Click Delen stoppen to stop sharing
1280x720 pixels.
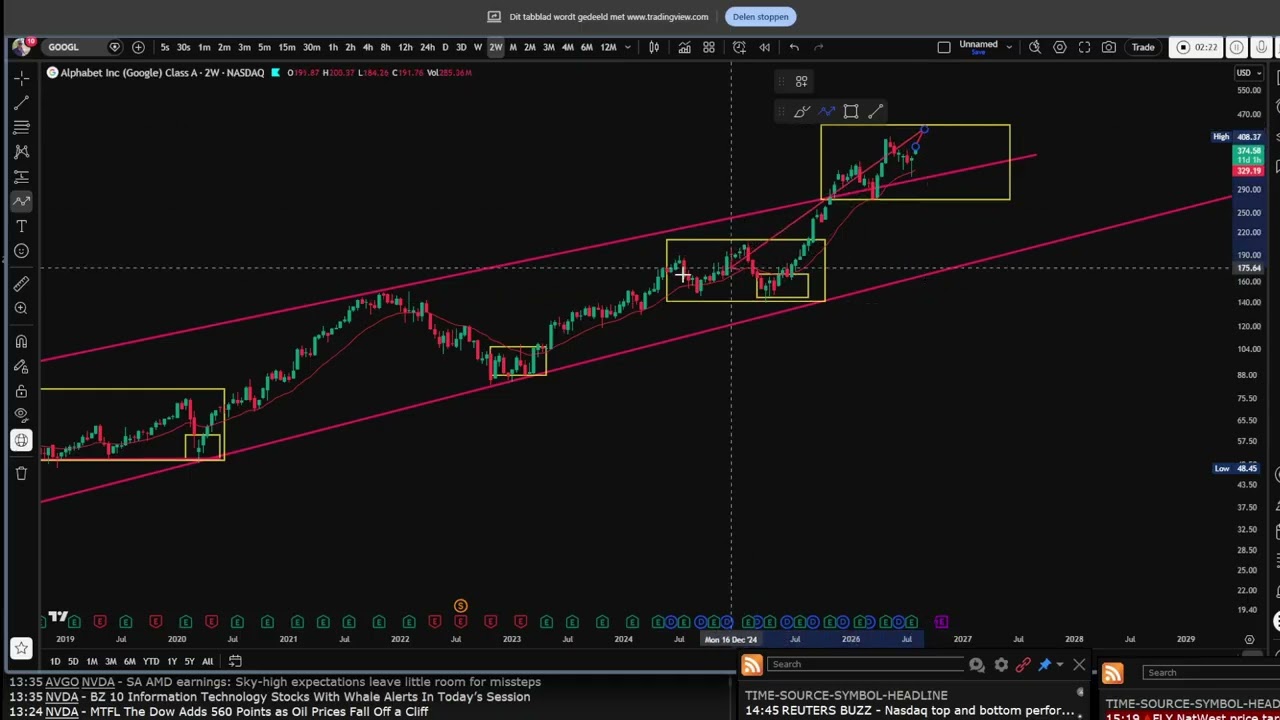pos(760,16)
